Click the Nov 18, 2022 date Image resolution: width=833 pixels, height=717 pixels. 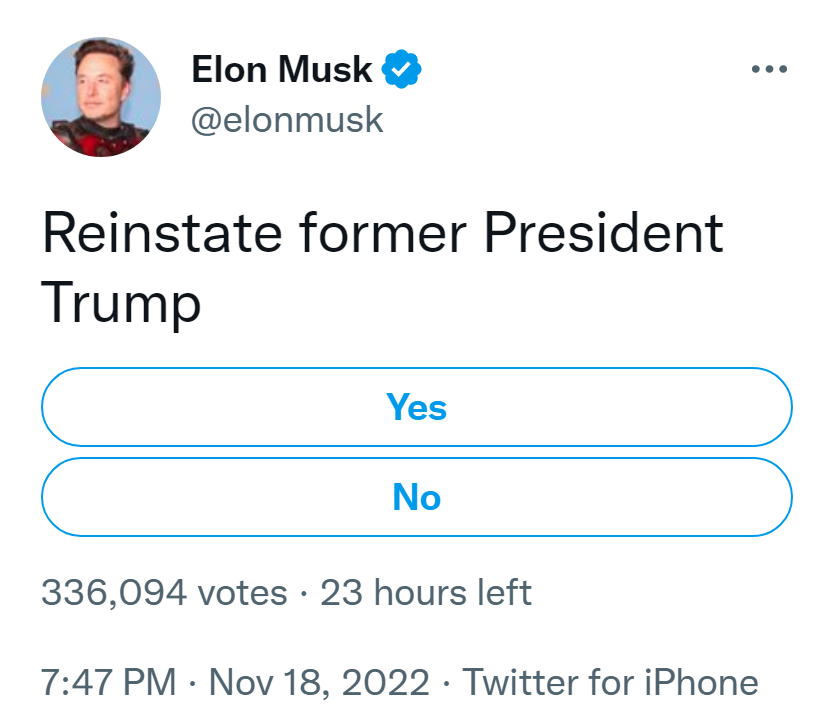(x=319, y=682)
